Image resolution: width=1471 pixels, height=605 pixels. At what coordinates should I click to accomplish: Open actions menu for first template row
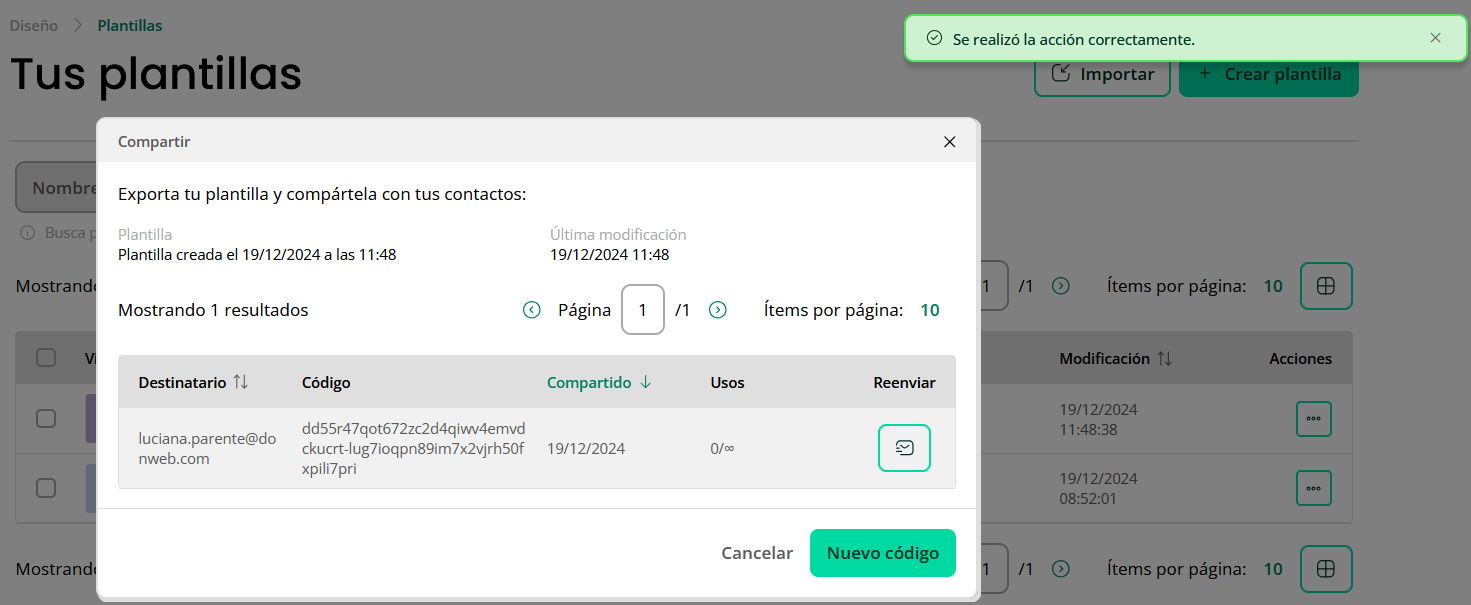[1313, 418]
